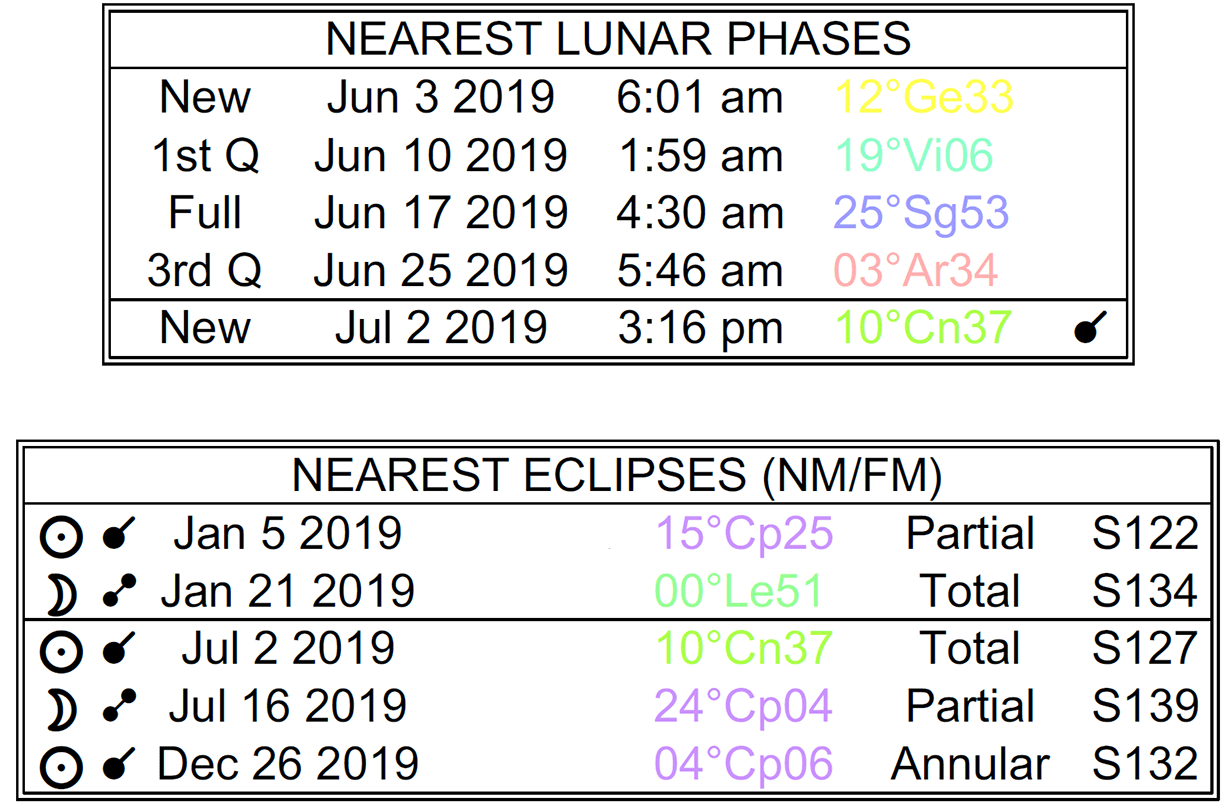
Task: Select the yellow 12°Ge33 position
Action: click(x=923, y=98)
